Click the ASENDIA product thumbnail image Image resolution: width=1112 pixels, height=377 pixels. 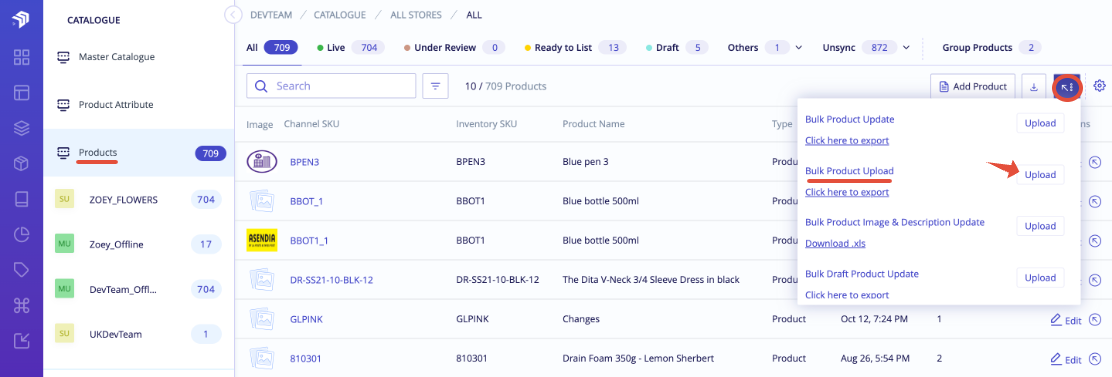click(261, 240)
